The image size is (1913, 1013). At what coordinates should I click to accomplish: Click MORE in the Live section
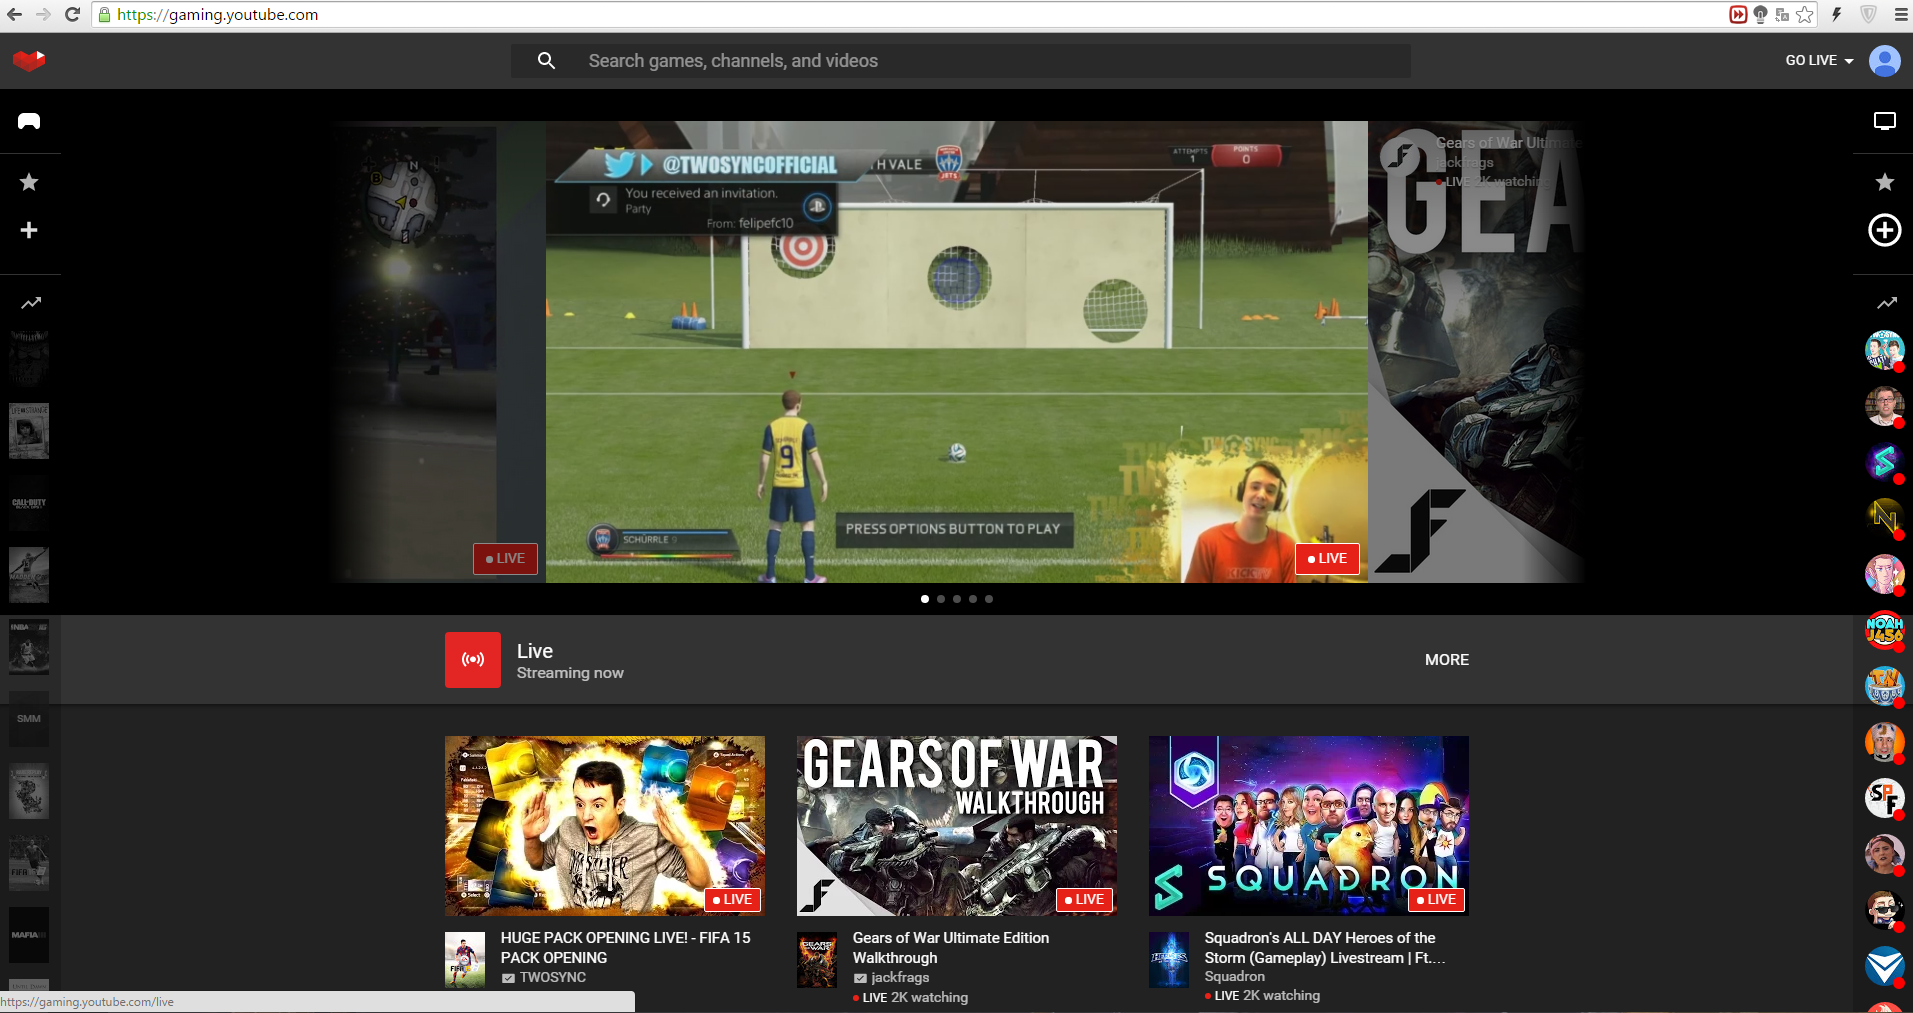(x=1447, y=660)
